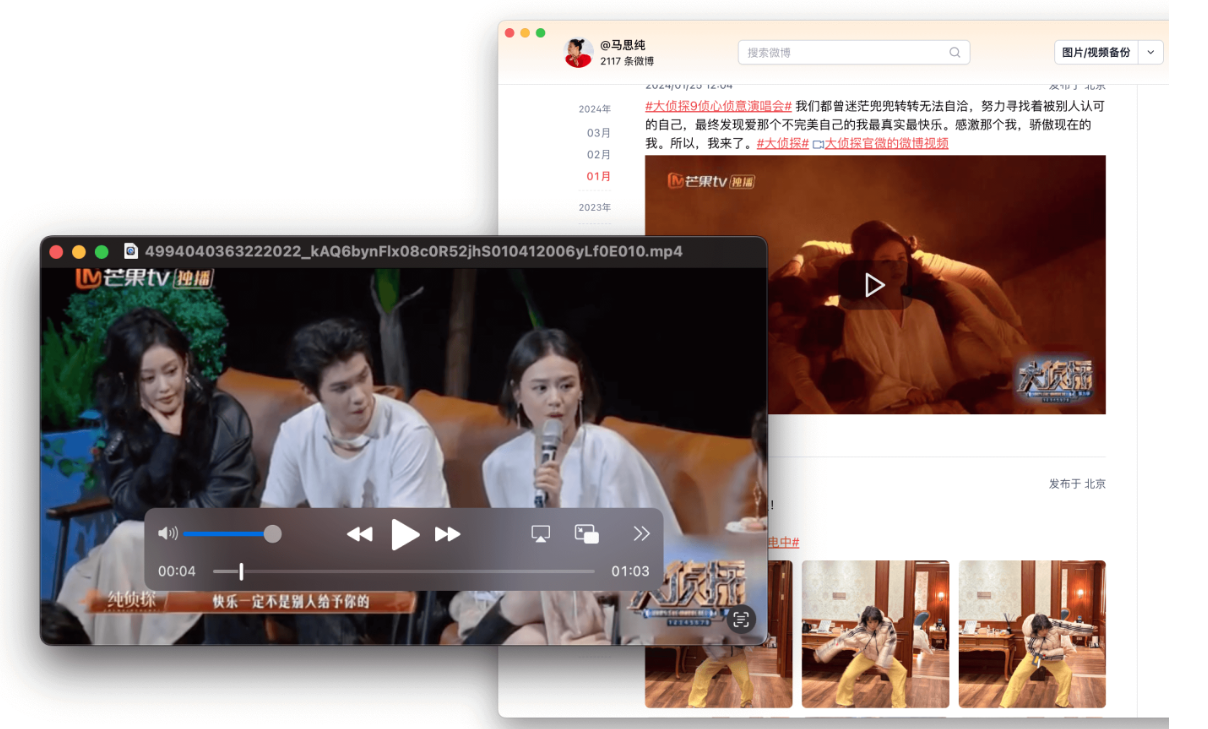This screenshot has width=1208, height=729.
Task: Open the third dance photo thumbnail
Action: 1032,634
